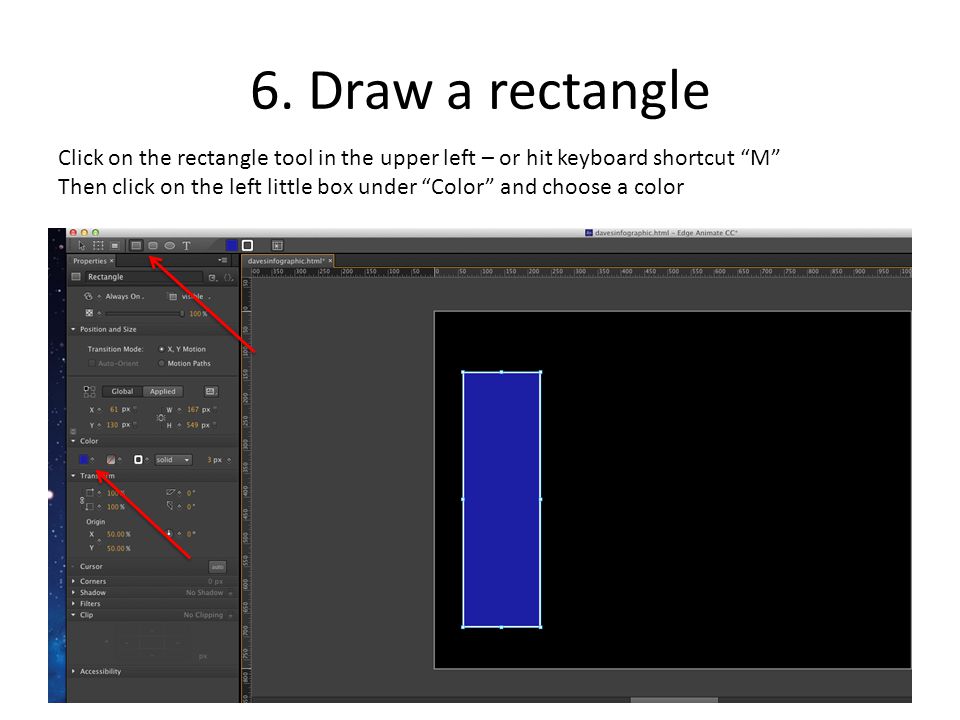This screenshot has height=720, width=960.
Task: Add keyframe diamond for width W
Action: (x=179, y=410)
